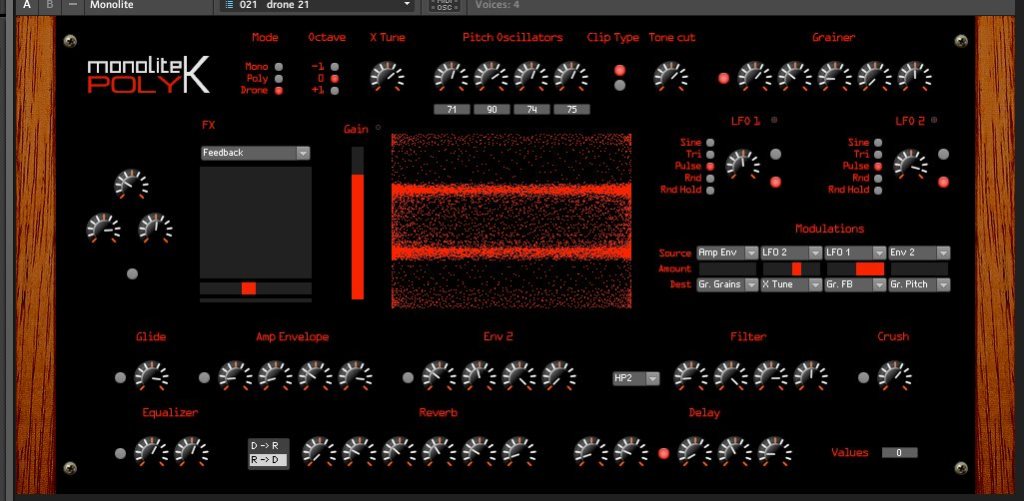
Task: Select the R -> D routing button
Action: point(267,459)
